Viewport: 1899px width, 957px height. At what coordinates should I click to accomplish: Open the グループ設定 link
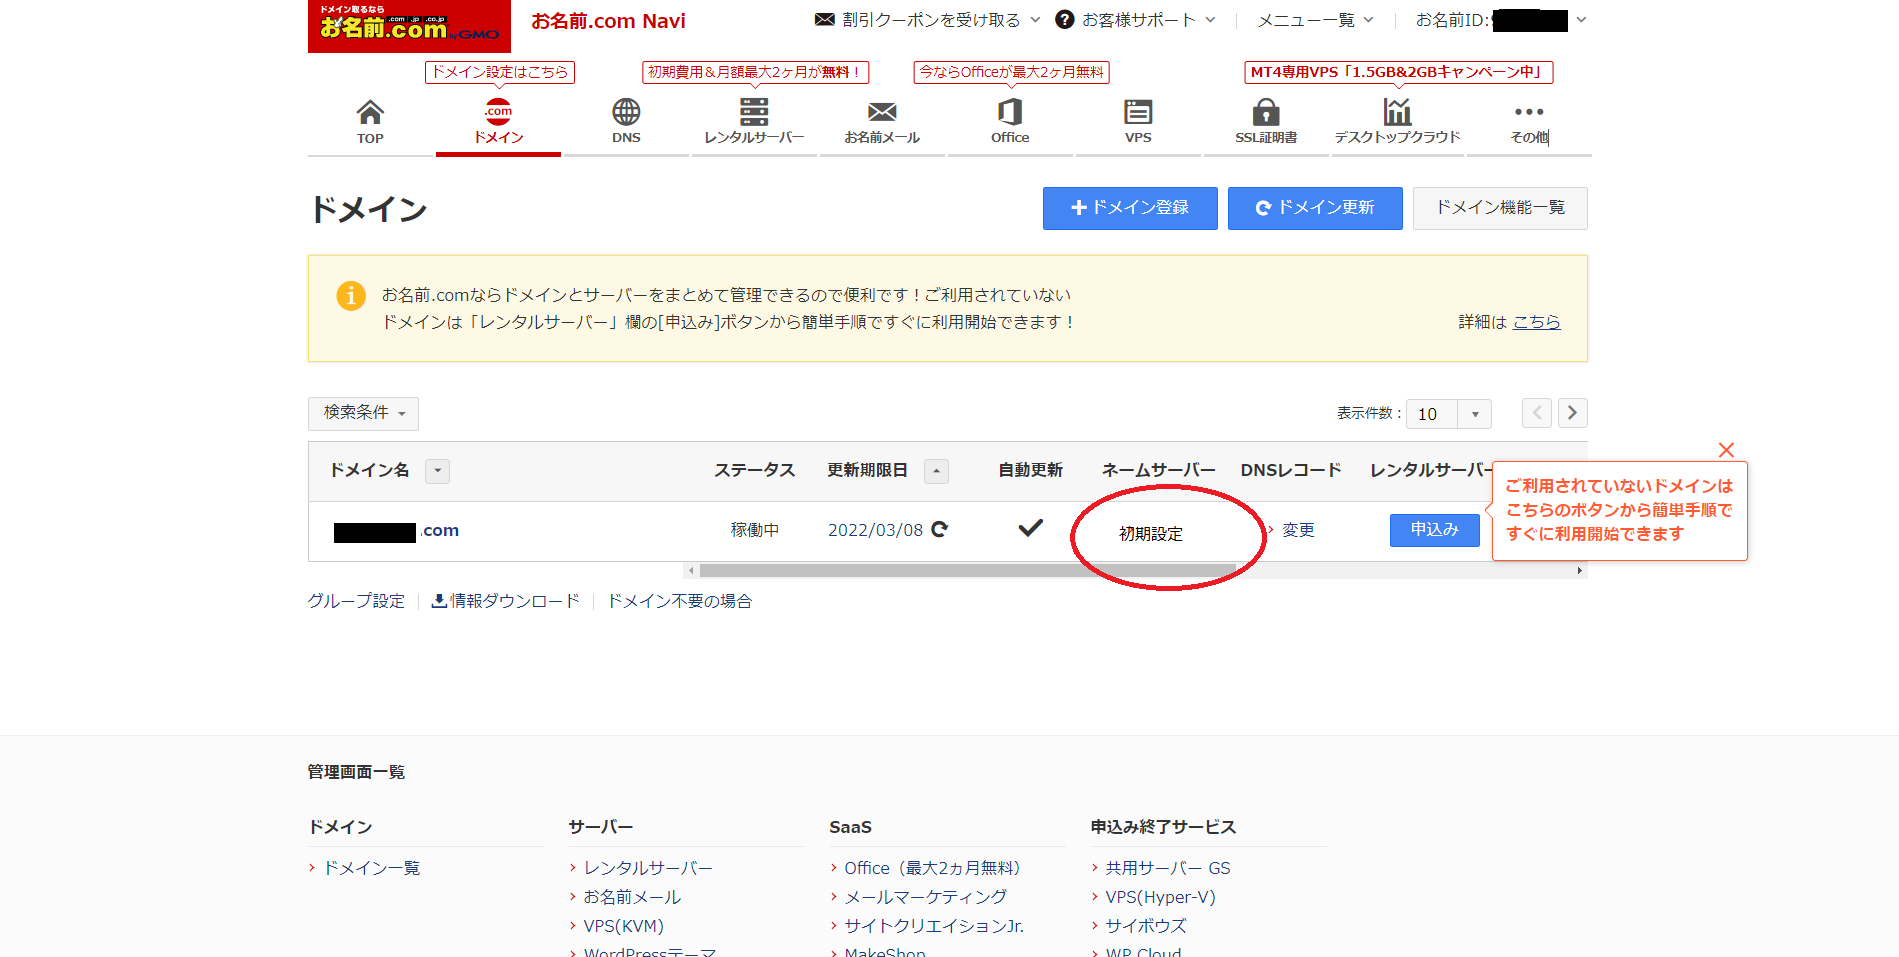pos(356,601)
